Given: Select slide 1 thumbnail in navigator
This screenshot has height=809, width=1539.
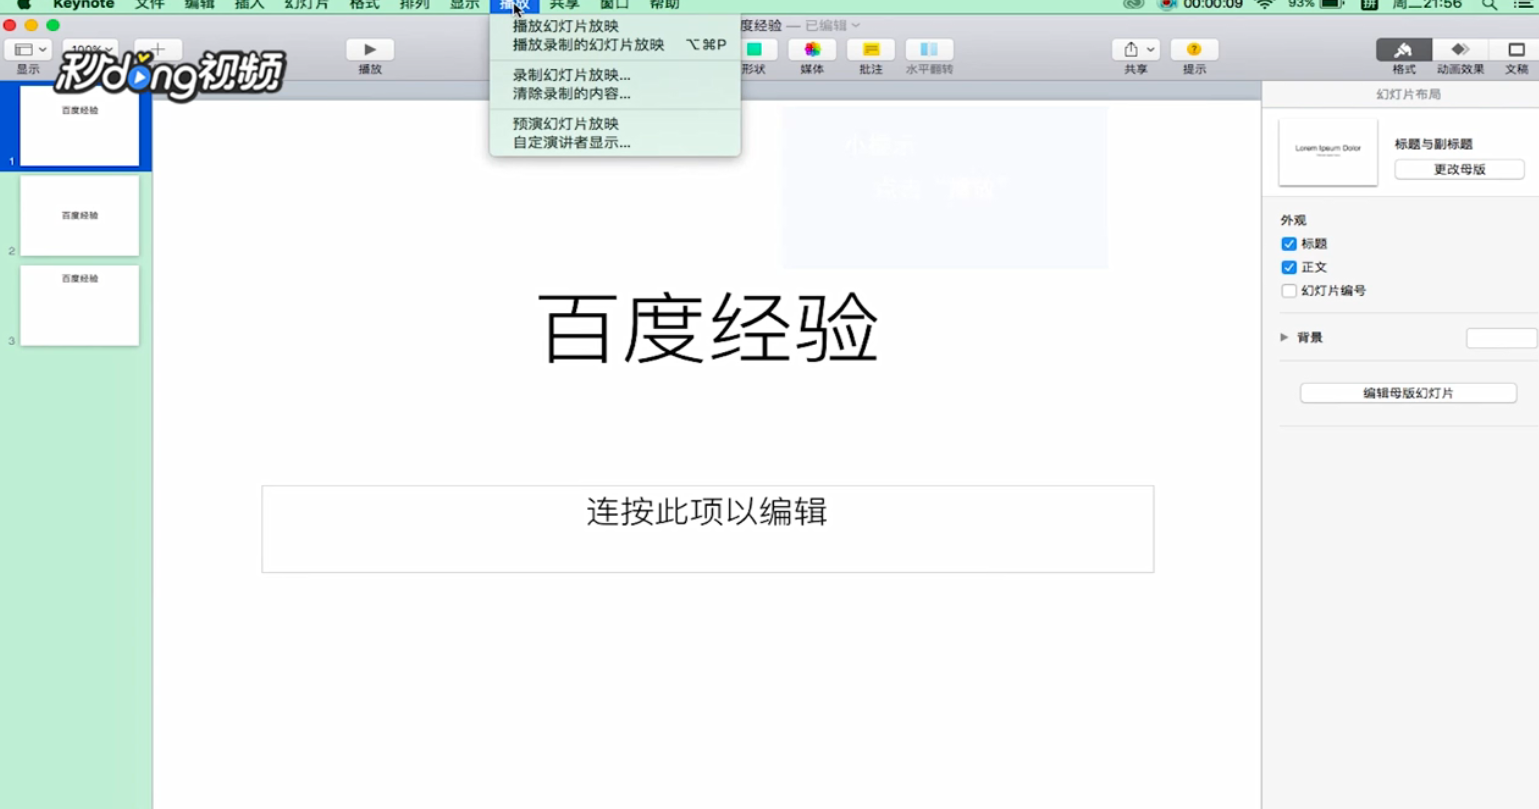Looking at the screenshot, I should (x=79, y=125).
